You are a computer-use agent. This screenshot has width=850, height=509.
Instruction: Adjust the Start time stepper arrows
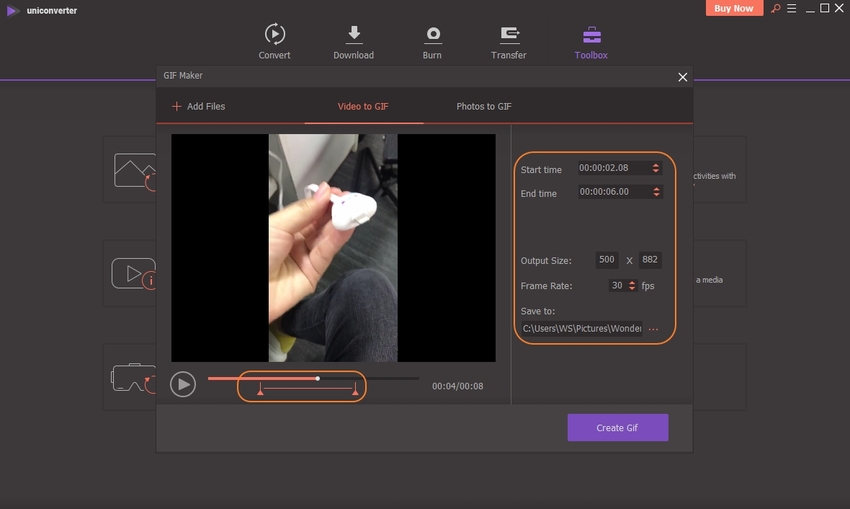(656, 169)
